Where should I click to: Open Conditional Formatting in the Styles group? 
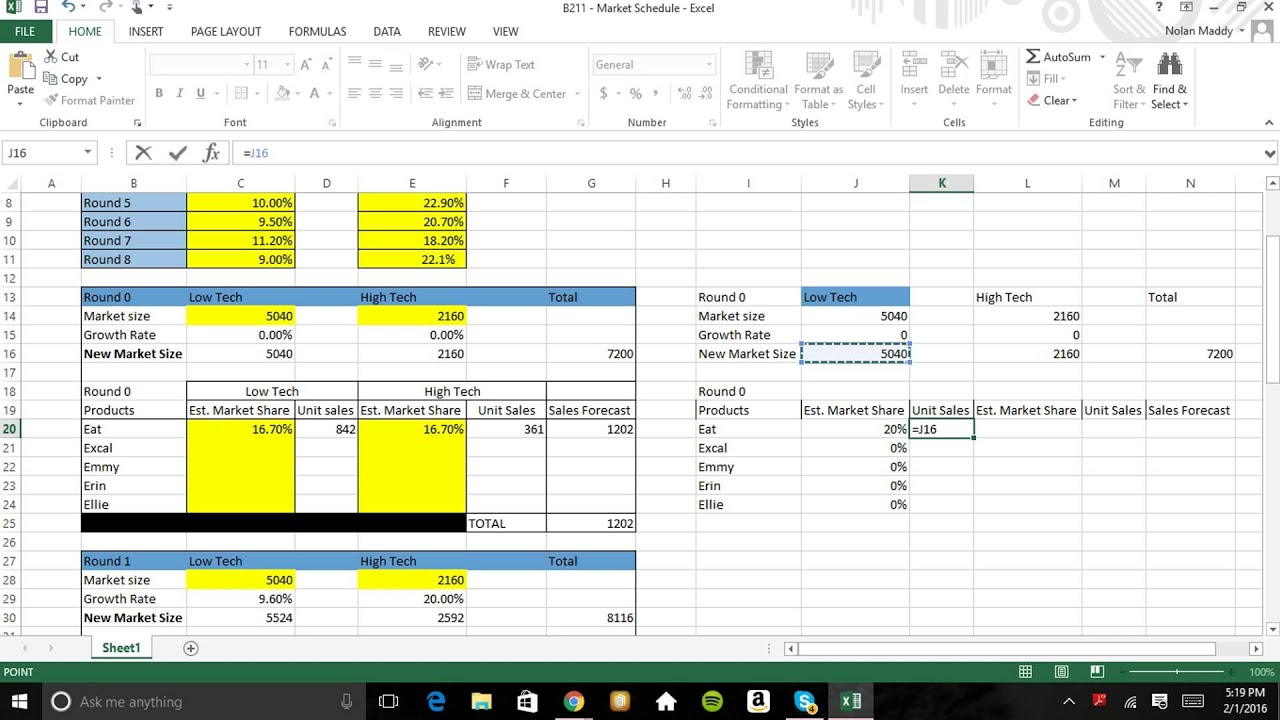click(758, 82)
